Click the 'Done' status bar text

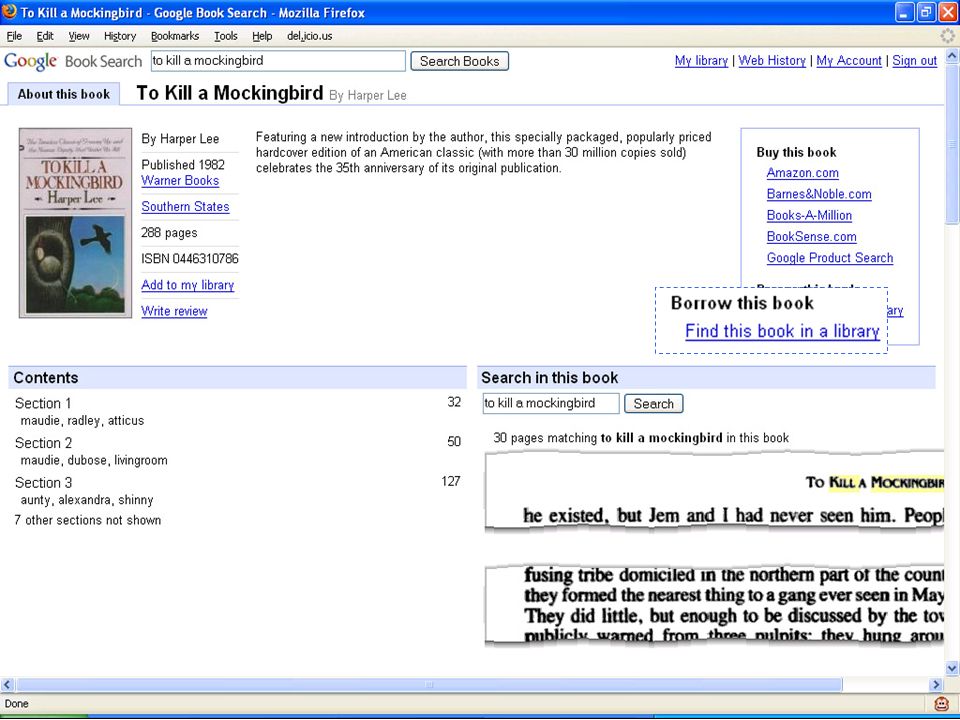click(x=17, y=703)
